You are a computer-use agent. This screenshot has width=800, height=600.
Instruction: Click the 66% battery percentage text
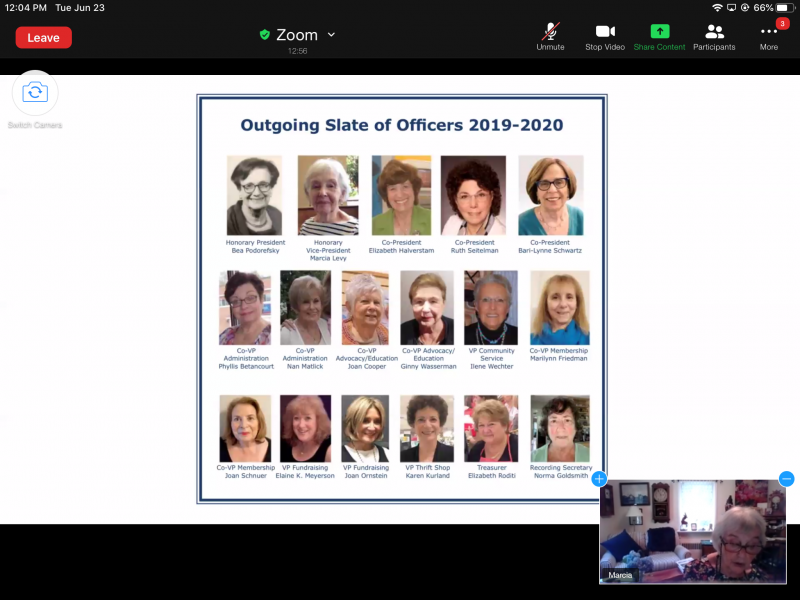763,8
